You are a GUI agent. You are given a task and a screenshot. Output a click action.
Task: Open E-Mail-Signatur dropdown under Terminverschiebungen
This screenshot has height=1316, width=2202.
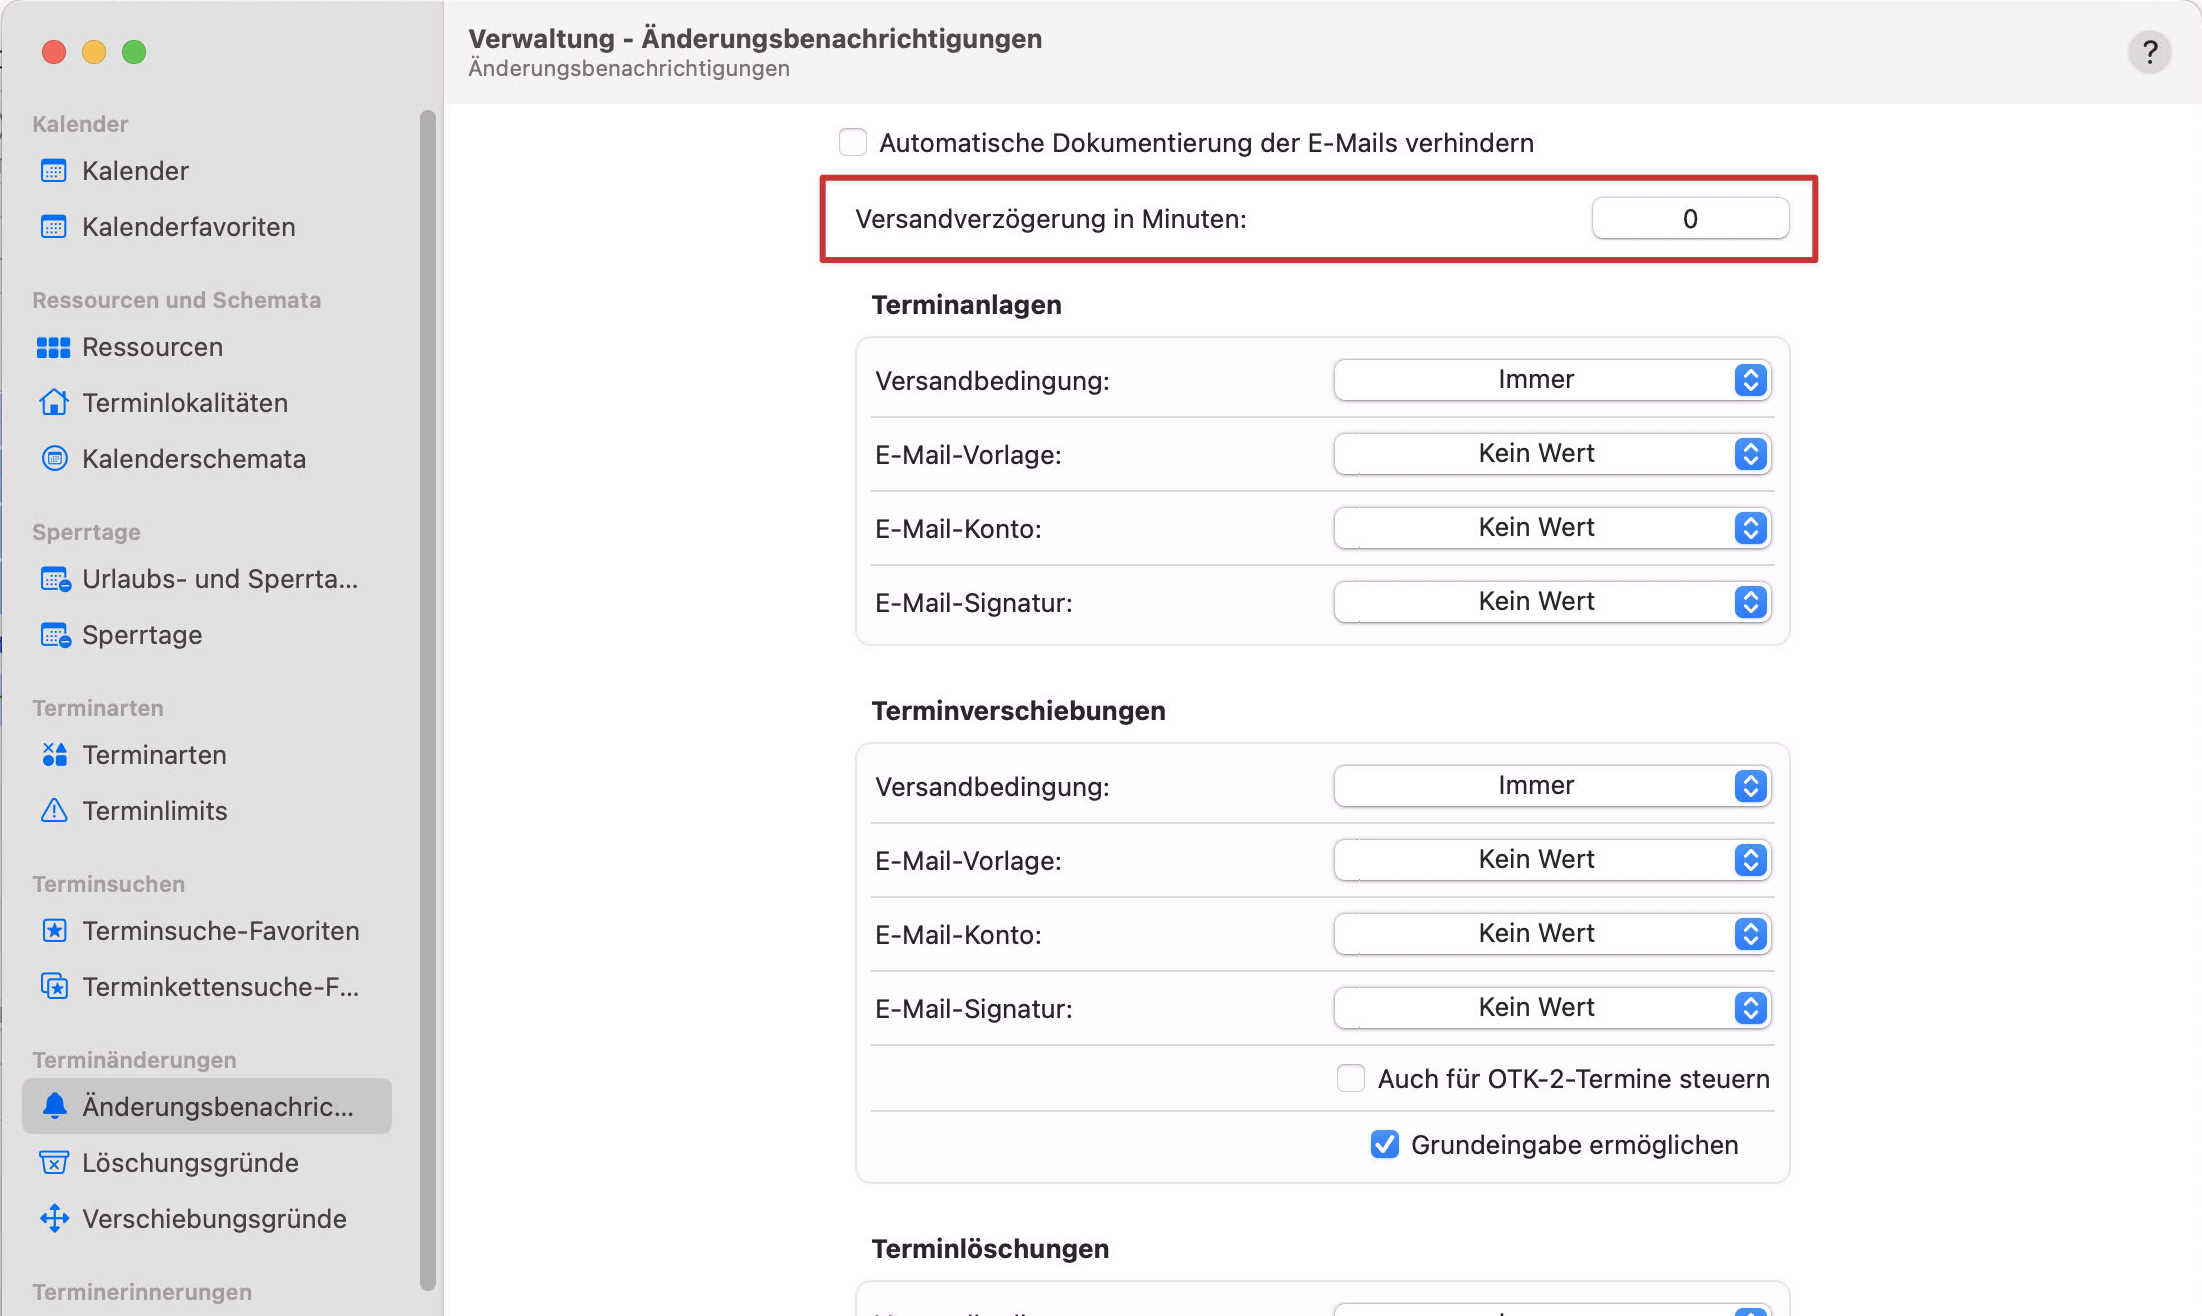tap(1552, 1008)
